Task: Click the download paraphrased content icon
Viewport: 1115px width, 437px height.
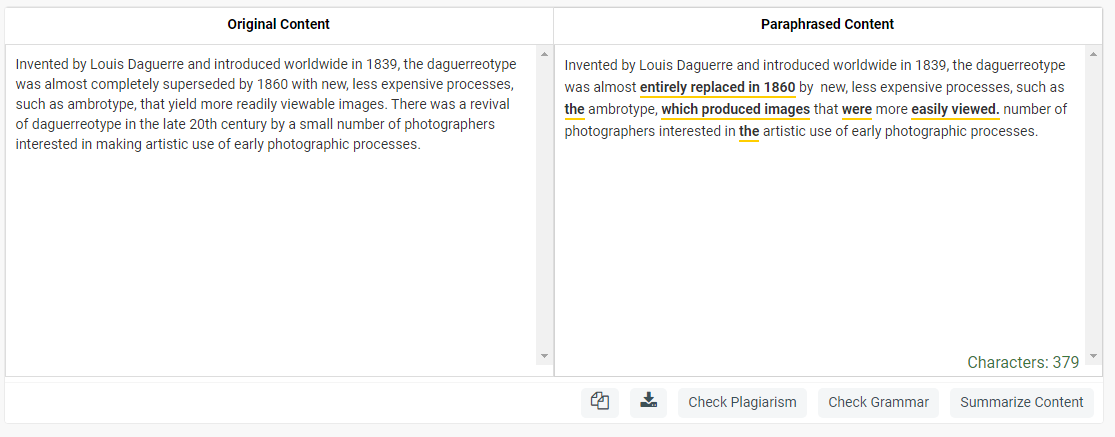Action: point(649,402)
